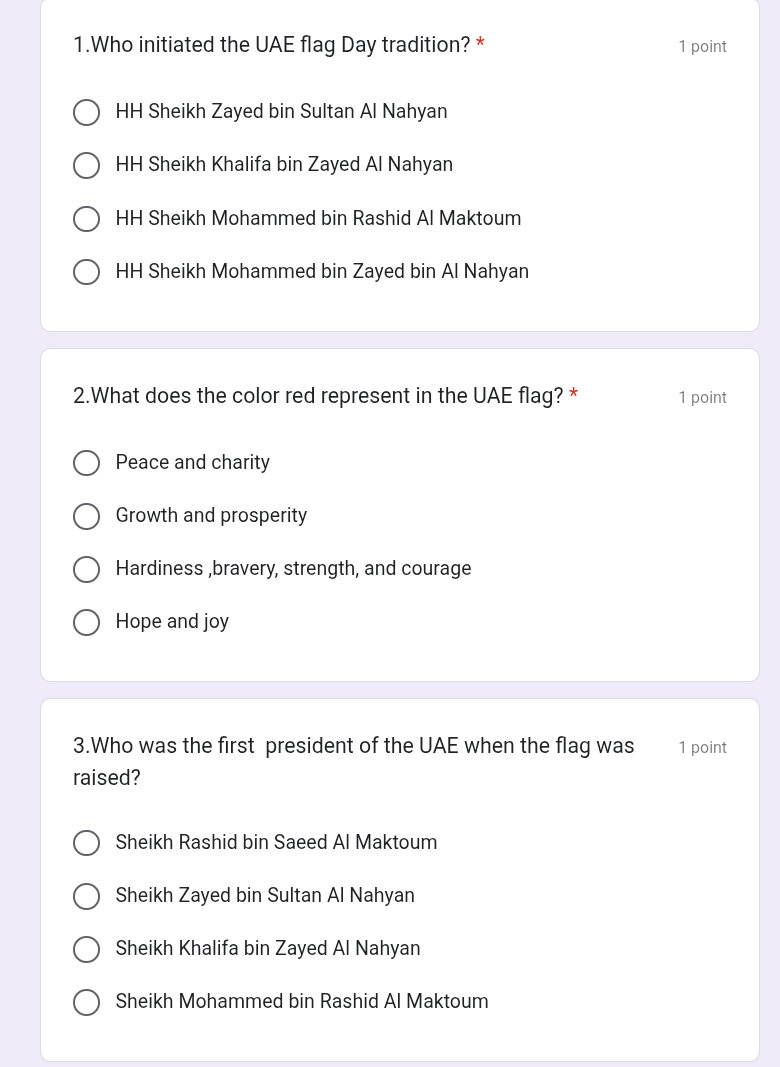Image resolution: width=780 pixels, height=1067 pixels.
Task: Pick the Hope and joy answer
Action: pos(86,622)
